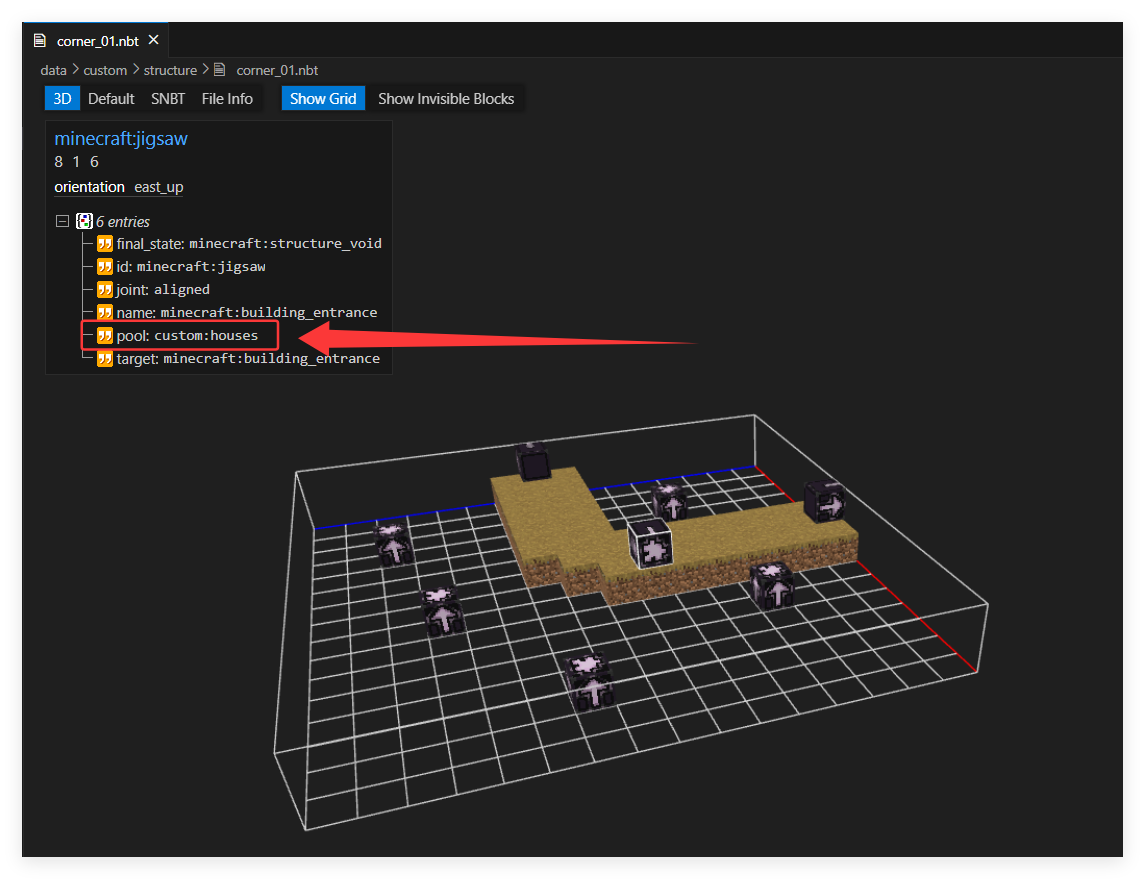This screenshot has width=1145, height=879.
Task: Select the right-arrow jigsaw block at path's east end
Action: (x=824, y=501)
